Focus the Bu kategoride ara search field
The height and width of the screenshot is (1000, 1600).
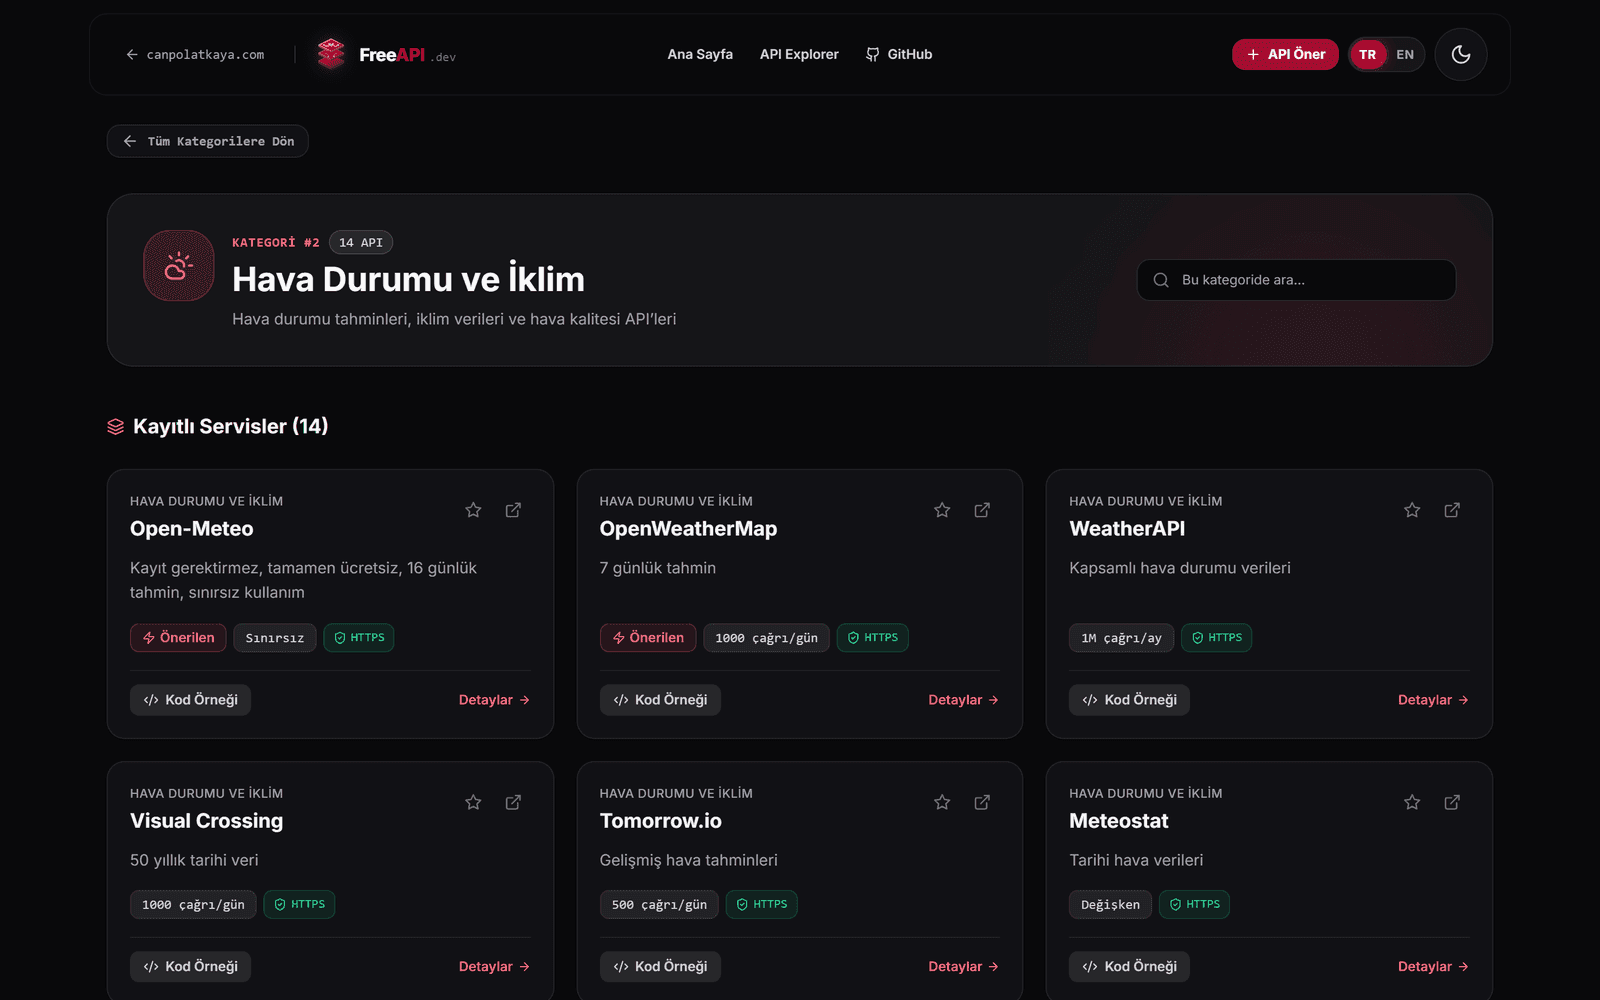pos(1296,280)
